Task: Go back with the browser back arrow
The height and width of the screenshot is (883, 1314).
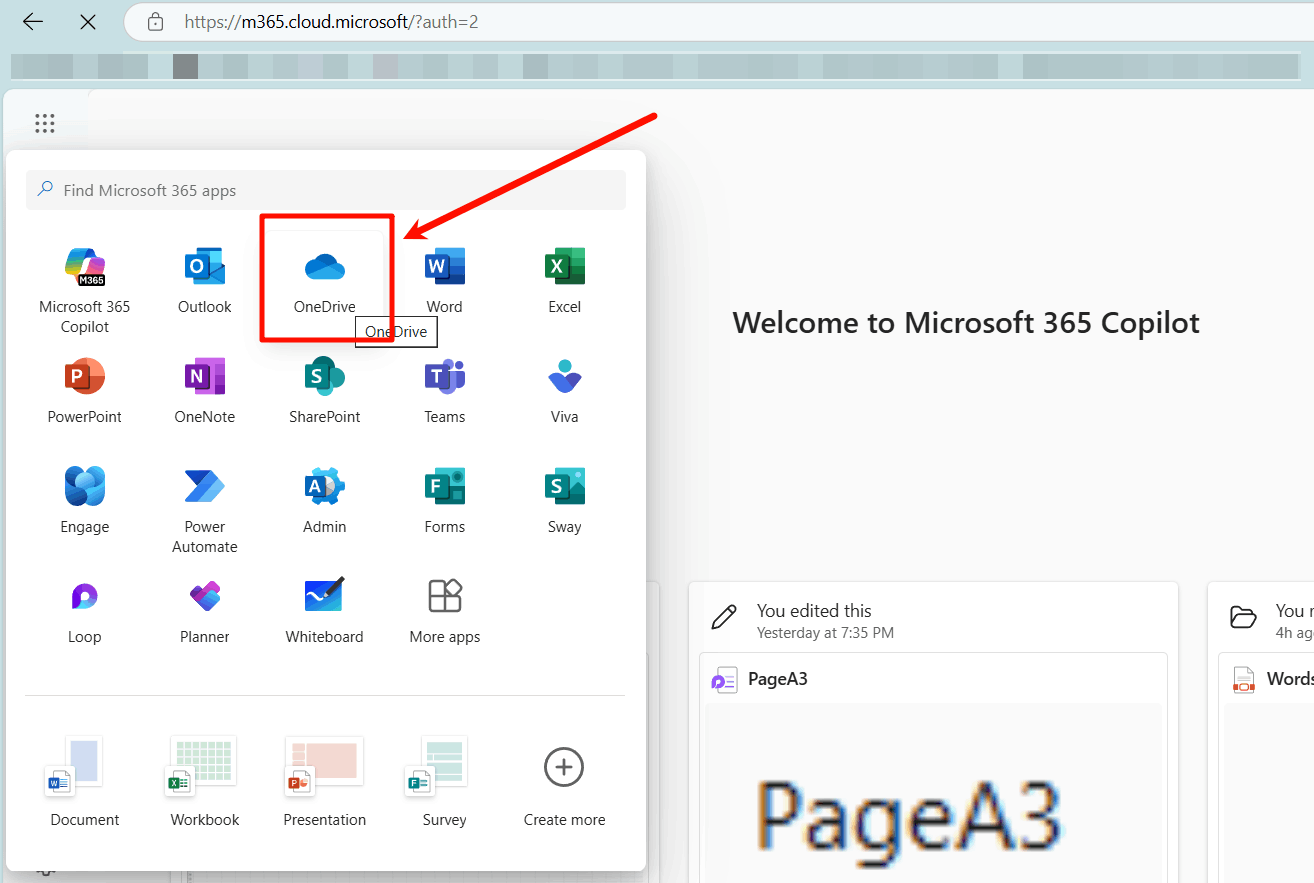Action: (33, 22)
